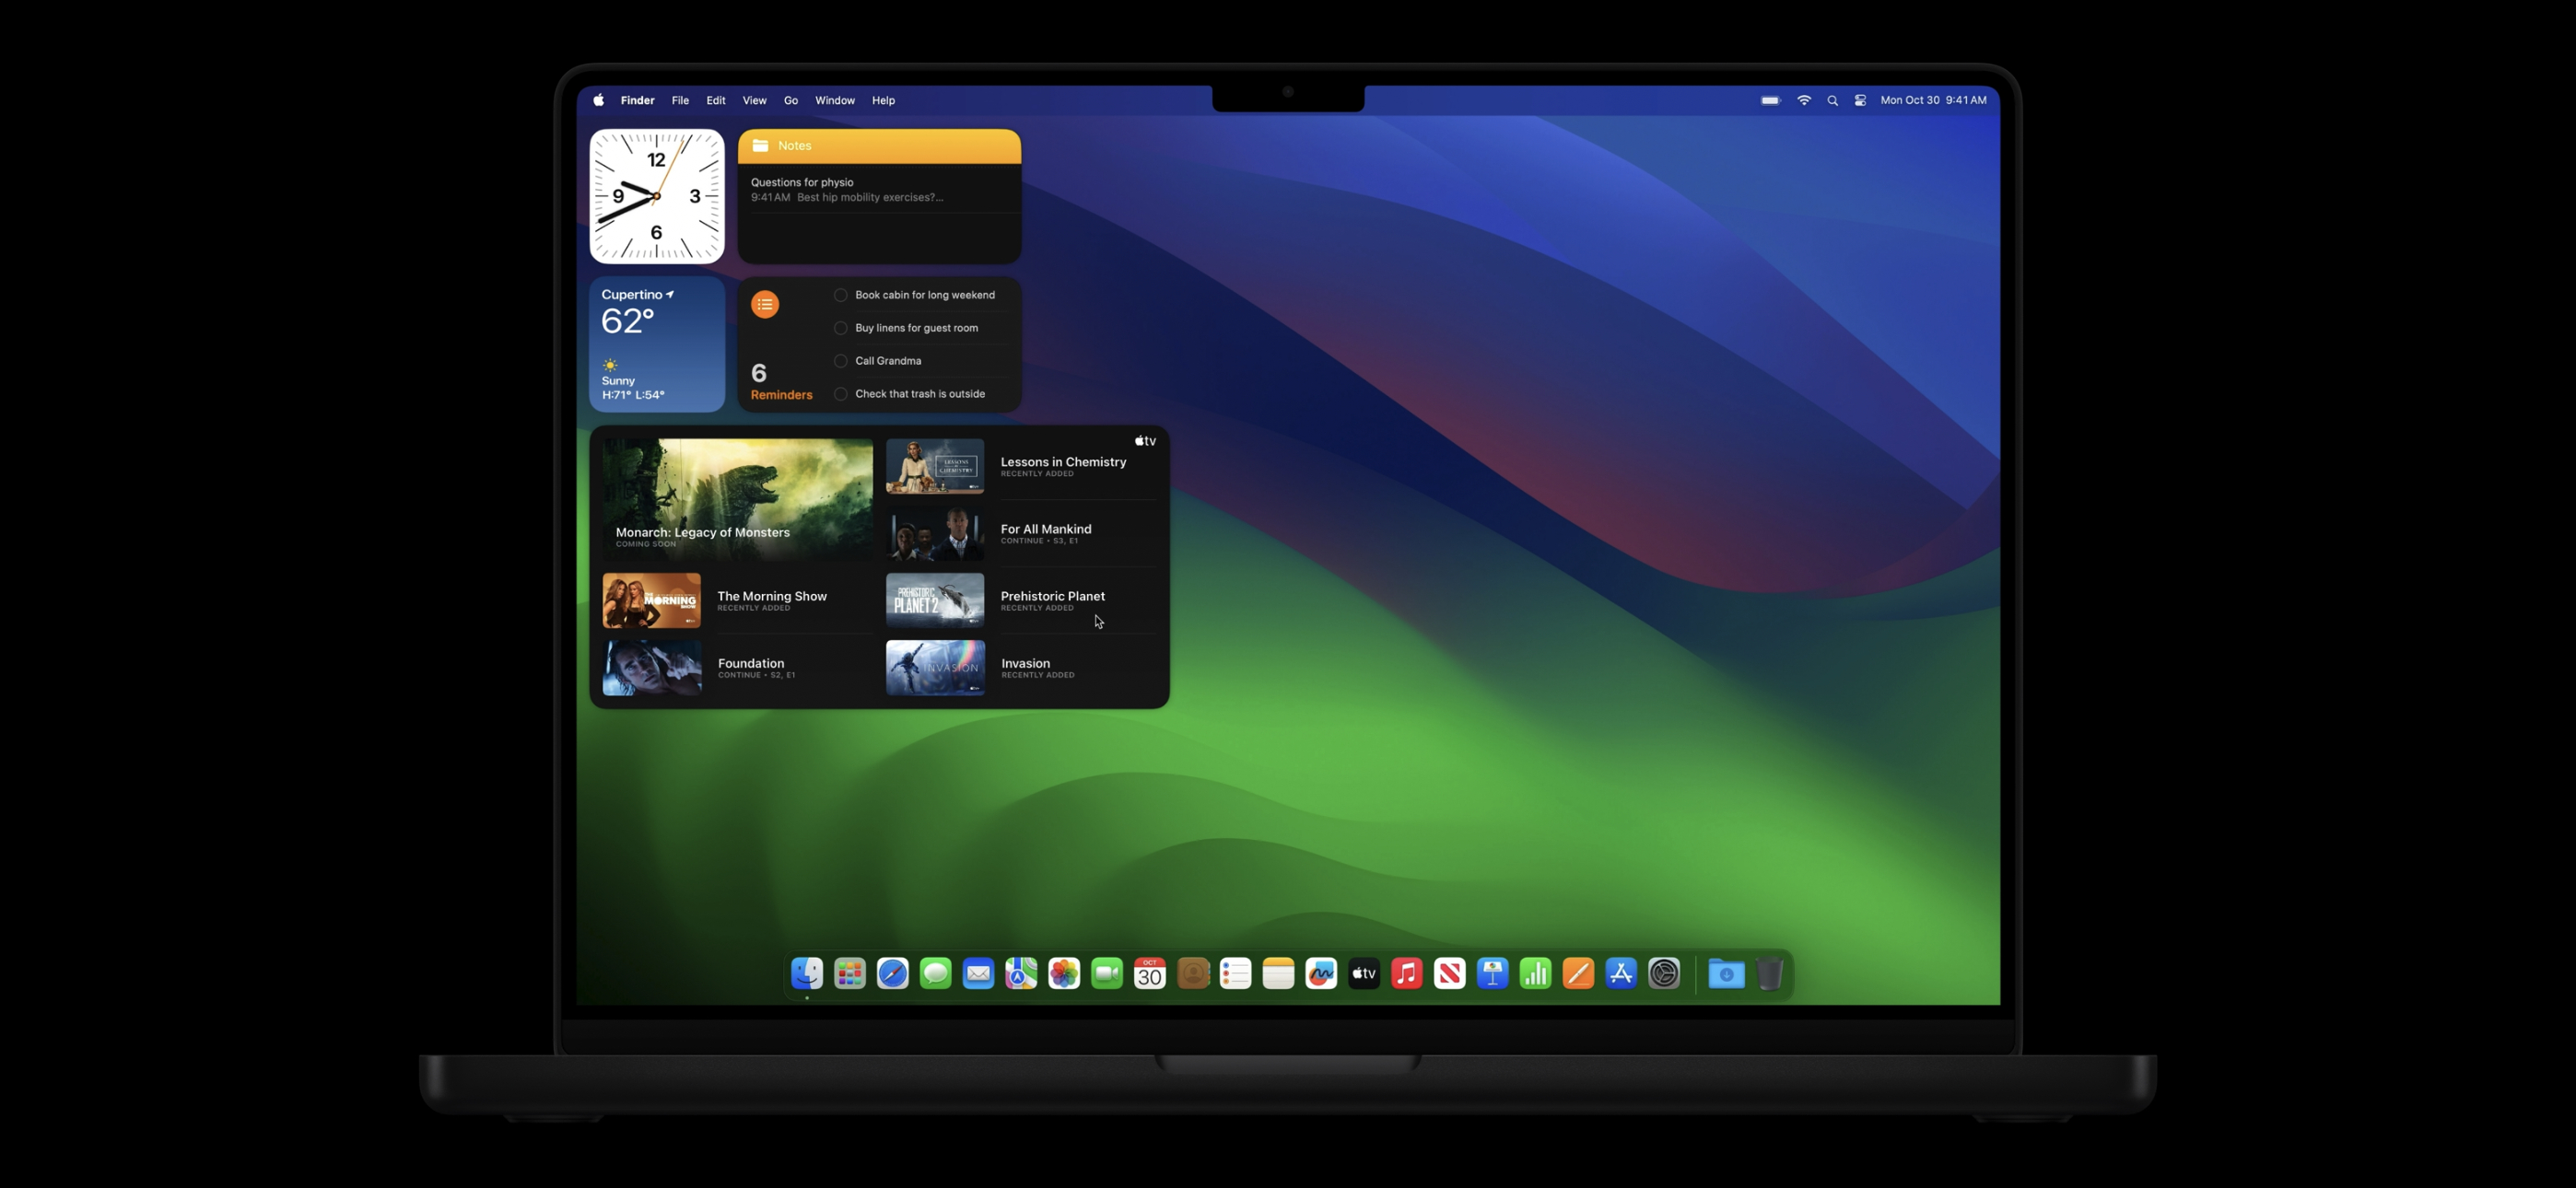2576x1188 pixels.
Task: Open Launchpad in the Dock
Action: pos(850,973)
